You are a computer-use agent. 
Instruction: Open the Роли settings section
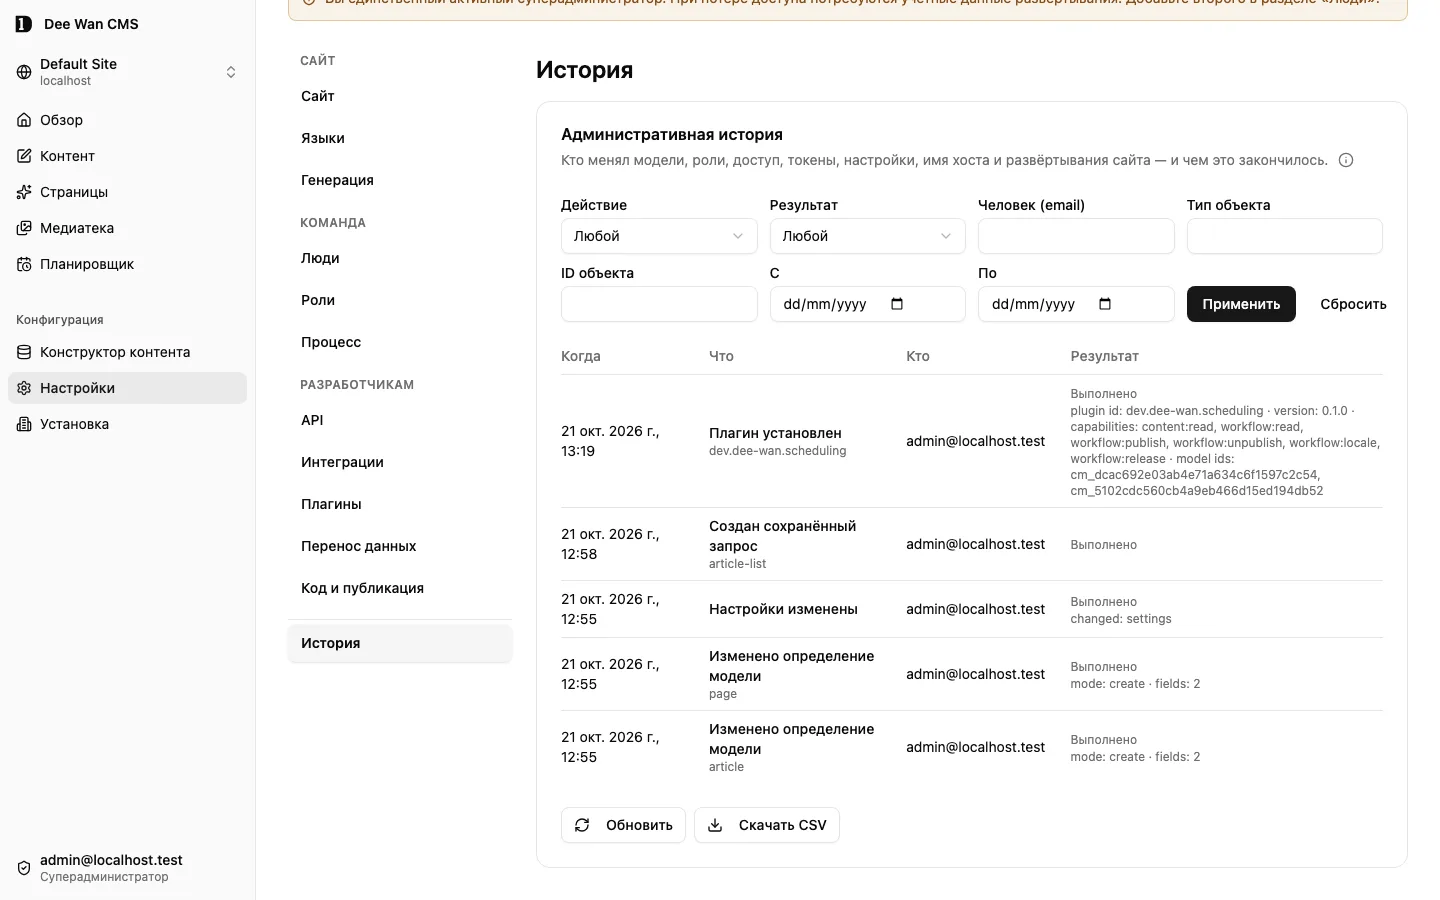pos(400,300)
